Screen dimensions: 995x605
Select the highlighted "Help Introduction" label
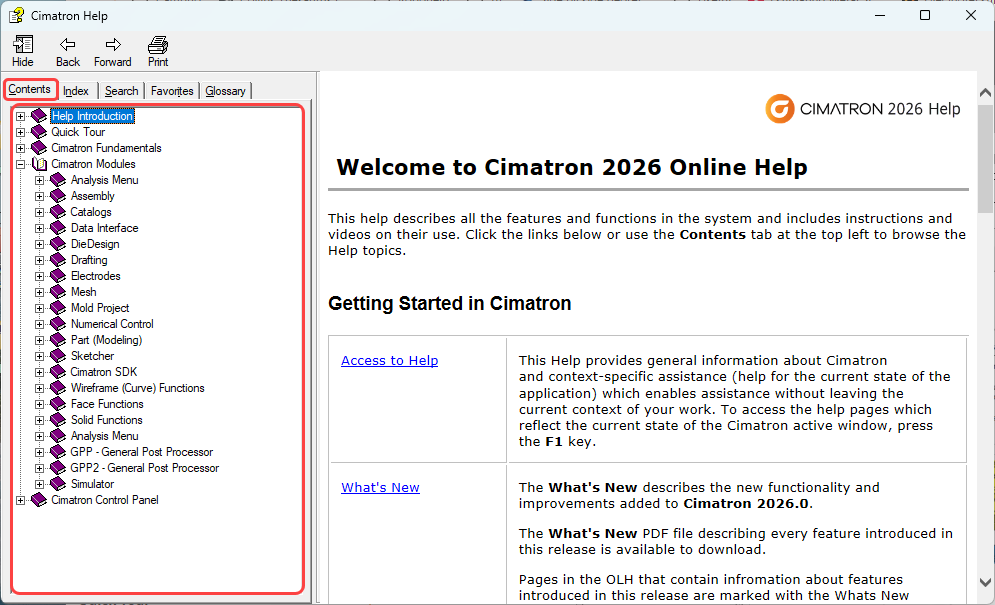(92, 116)
